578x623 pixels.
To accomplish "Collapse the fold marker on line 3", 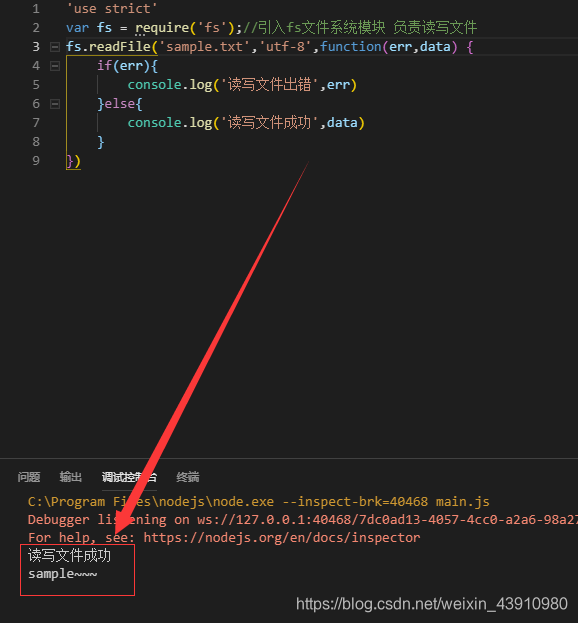I will [x=55, y=47].
